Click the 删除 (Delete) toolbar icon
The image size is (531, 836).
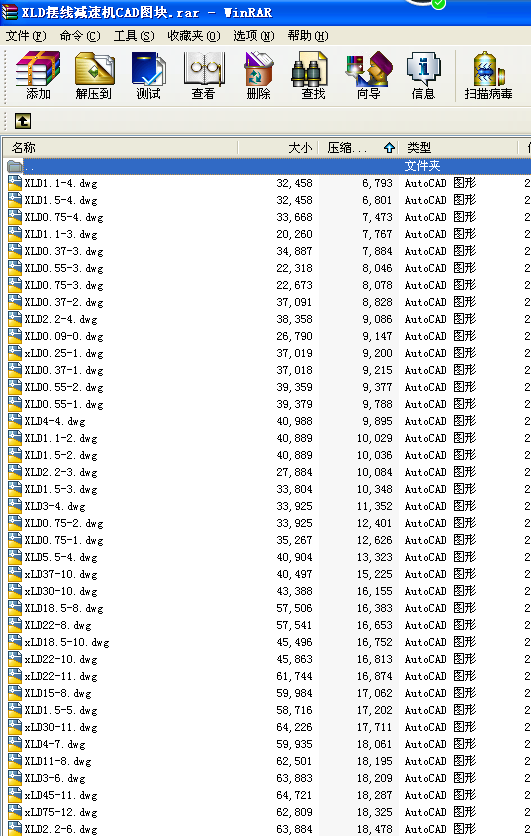coord(259,75)
